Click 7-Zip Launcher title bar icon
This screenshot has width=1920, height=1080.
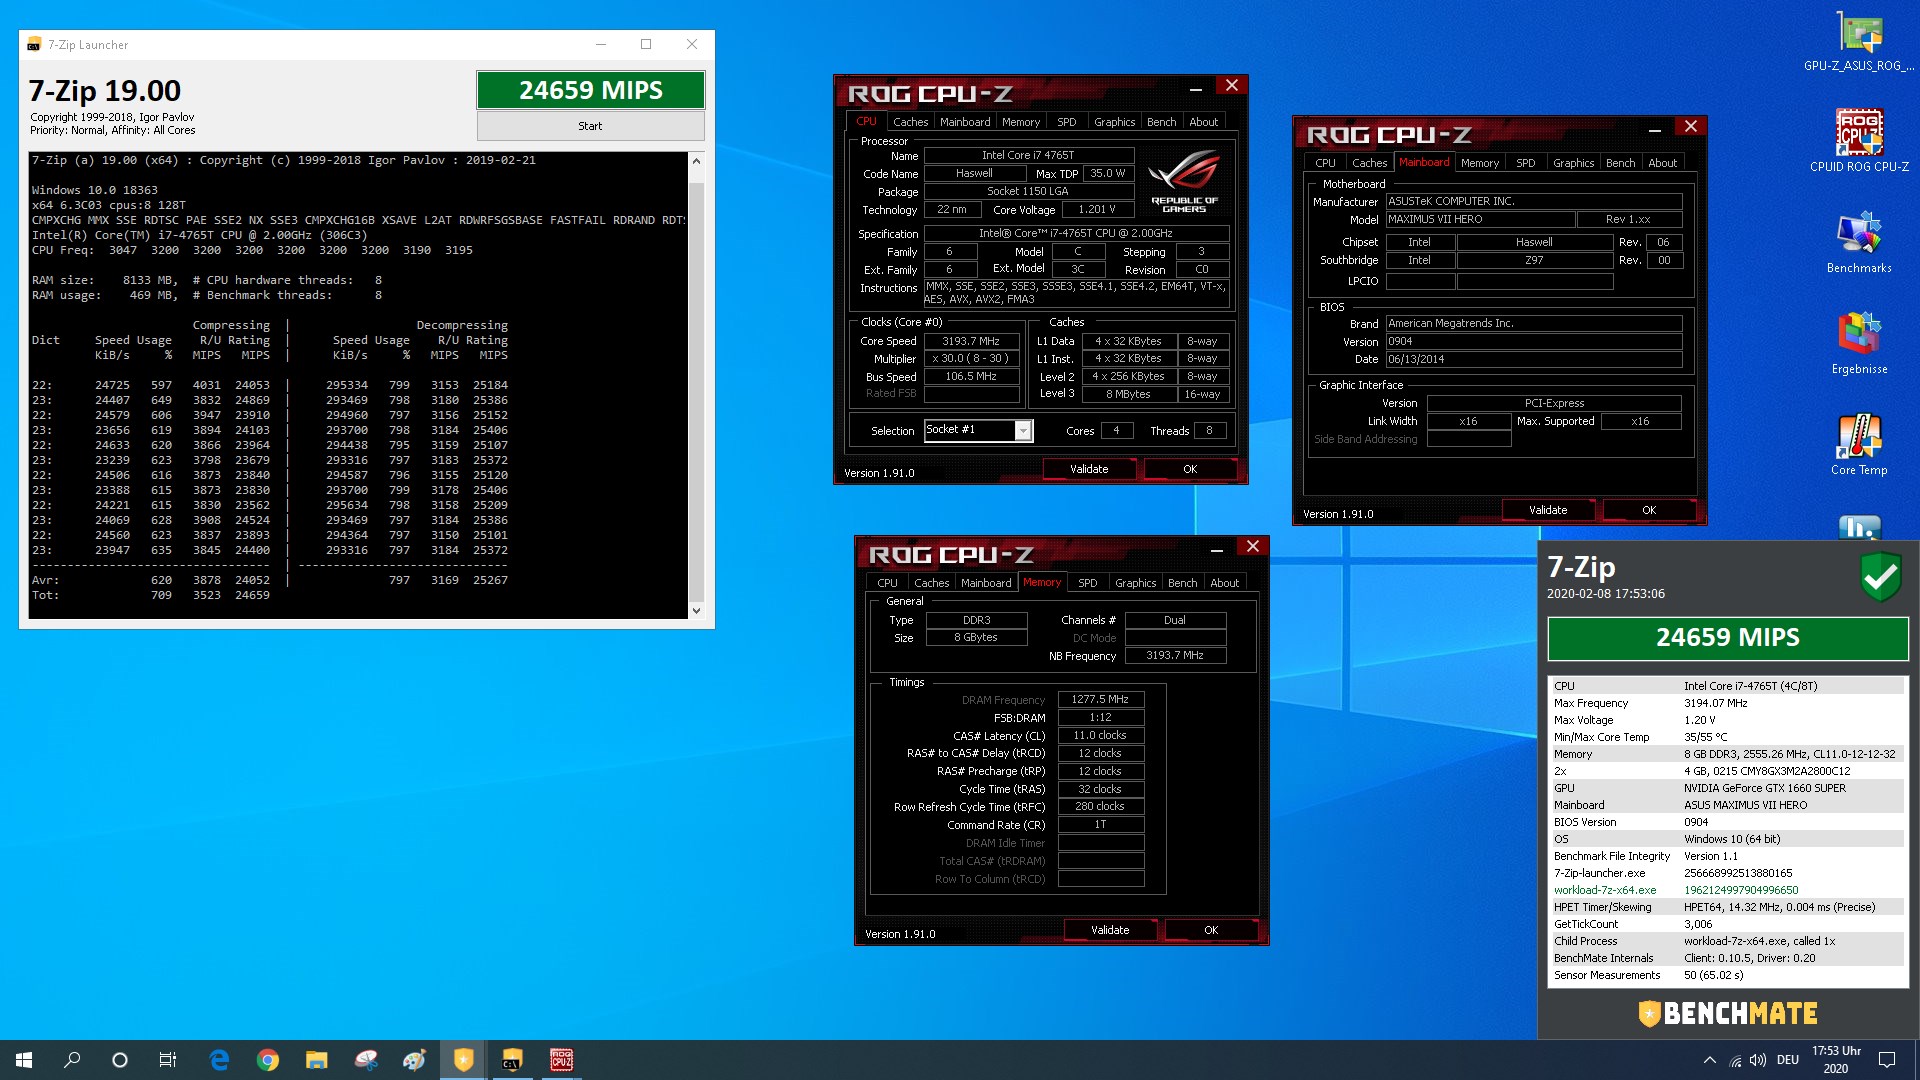pos(34,45)
